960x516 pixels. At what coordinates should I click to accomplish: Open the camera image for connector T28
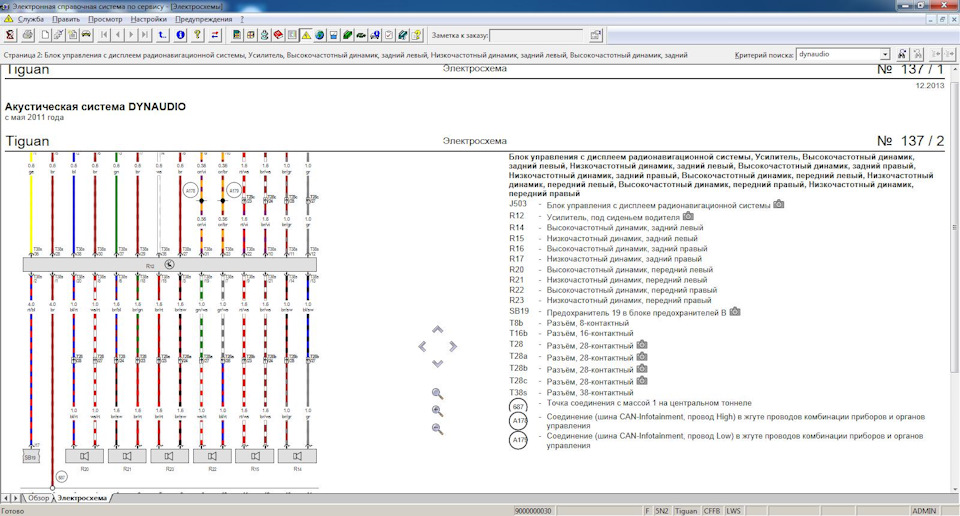642,345
